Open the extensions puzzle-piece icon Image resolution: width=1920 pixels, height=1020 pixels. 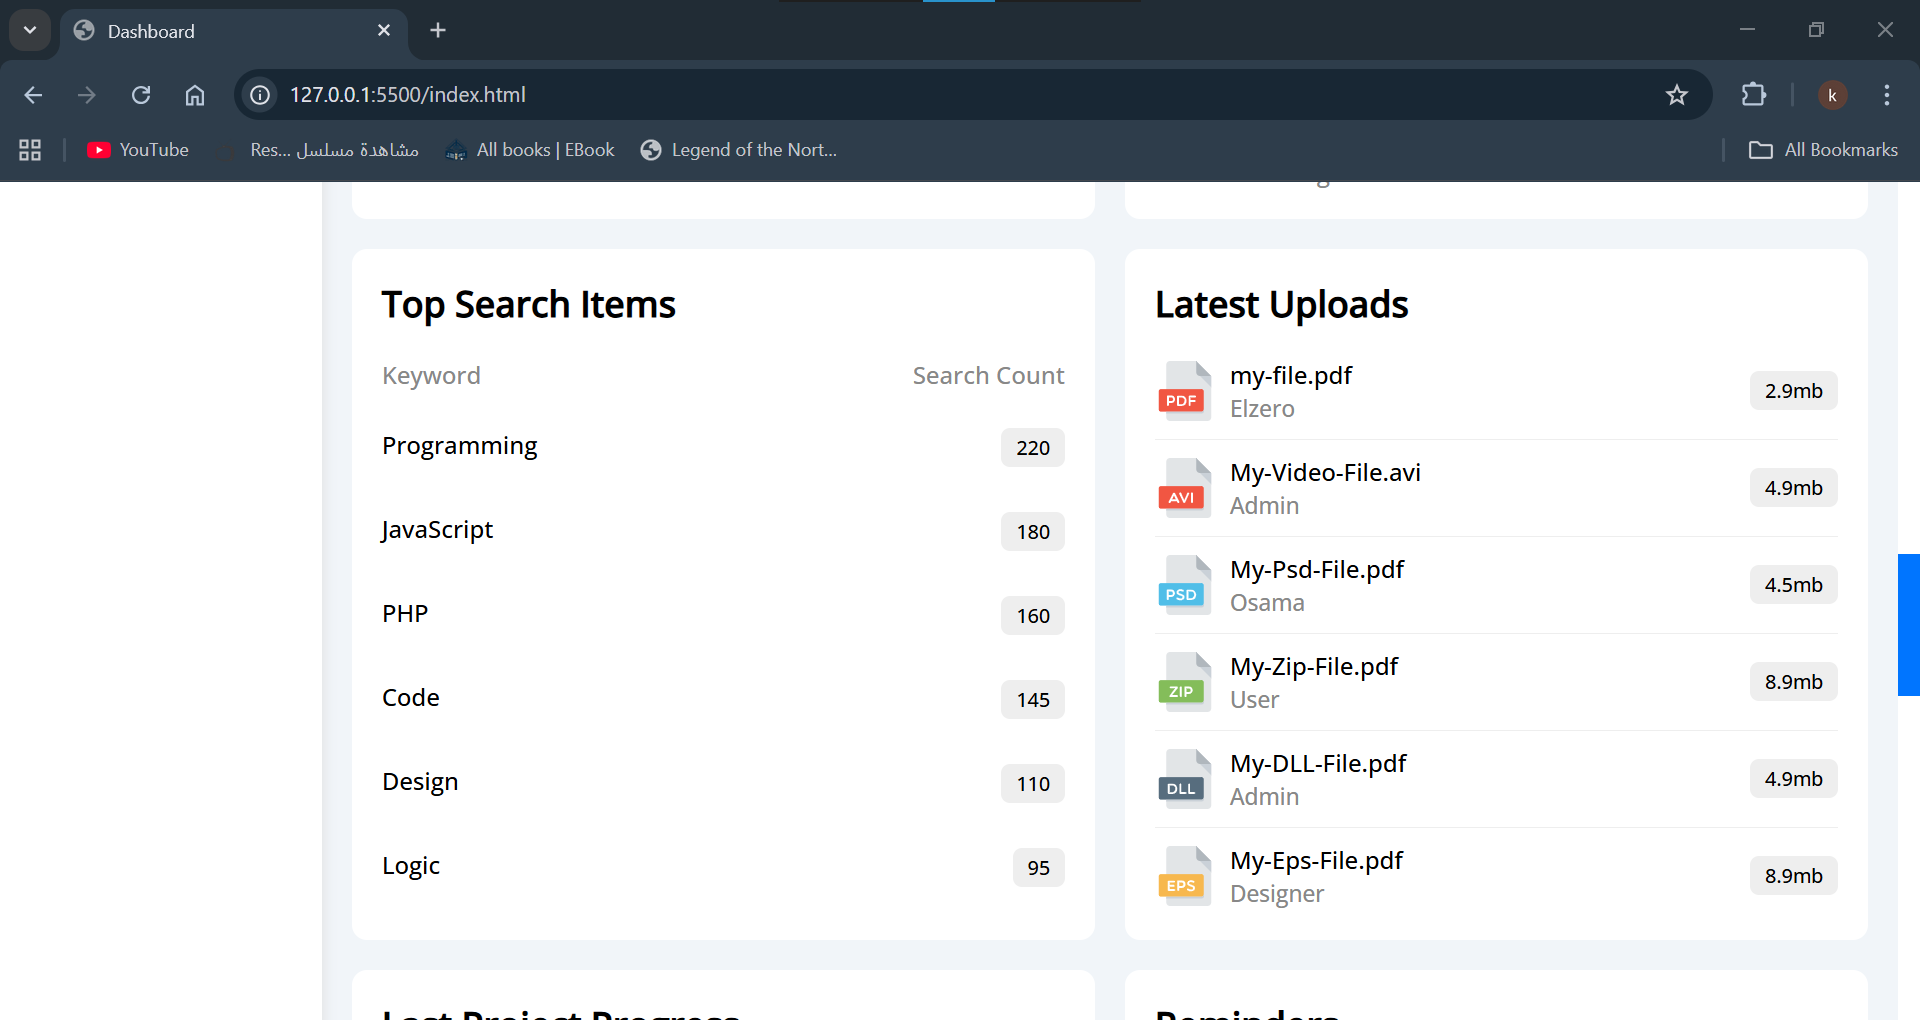tap(1755, 95)
